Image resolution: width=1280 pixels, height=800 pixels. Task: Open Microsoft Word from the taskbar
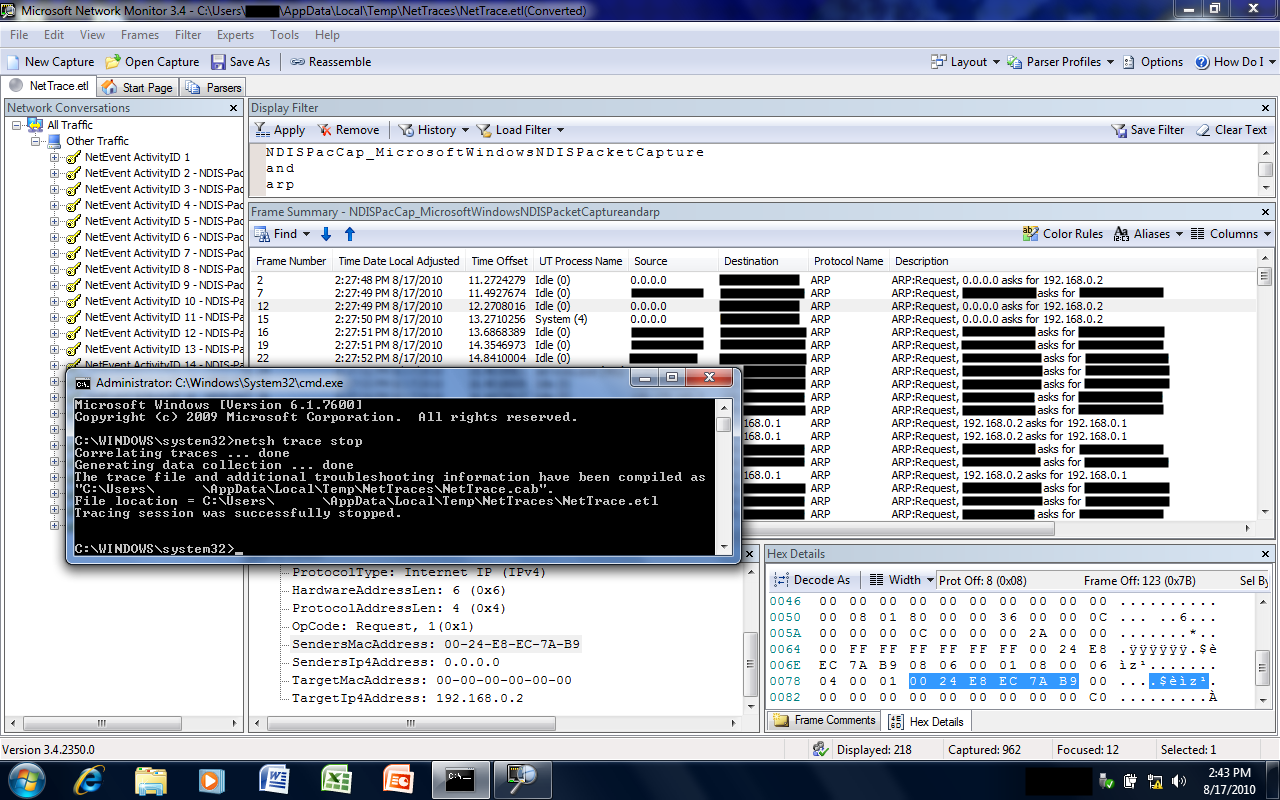274,779
